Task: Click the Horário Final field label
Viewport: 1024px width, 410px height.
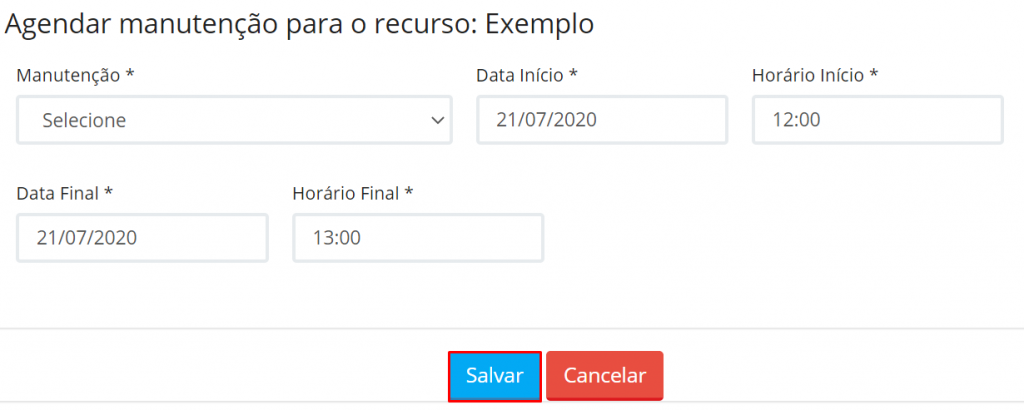Action: [346, 193]
